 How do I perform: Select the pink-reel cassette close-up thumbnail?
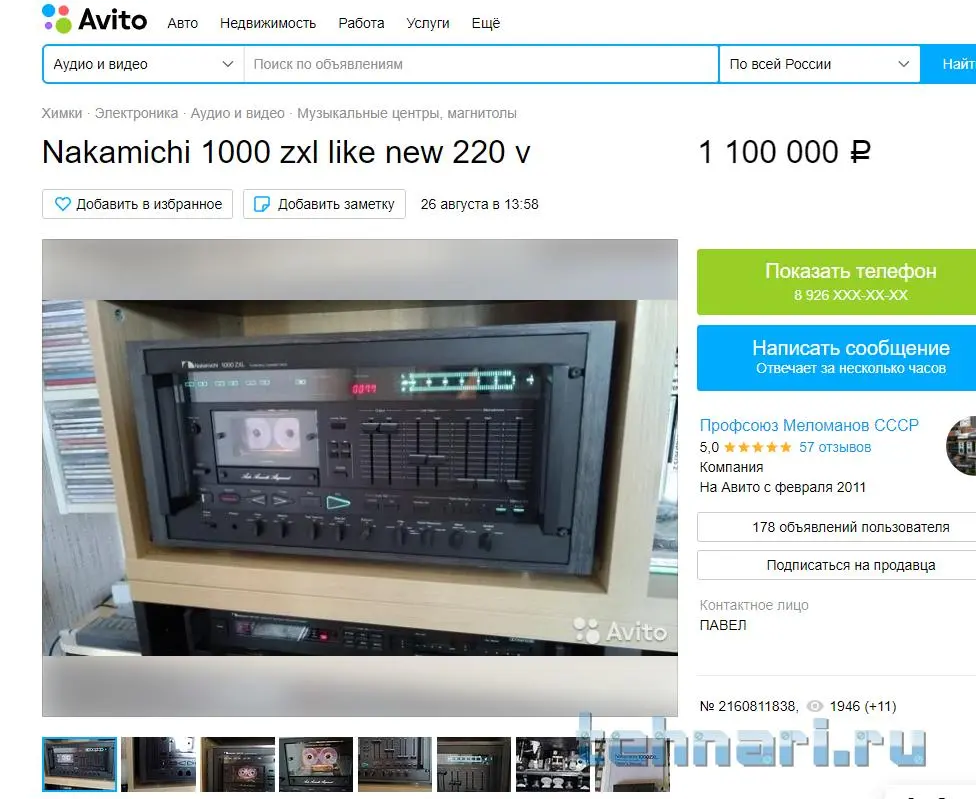click(316, 764)
